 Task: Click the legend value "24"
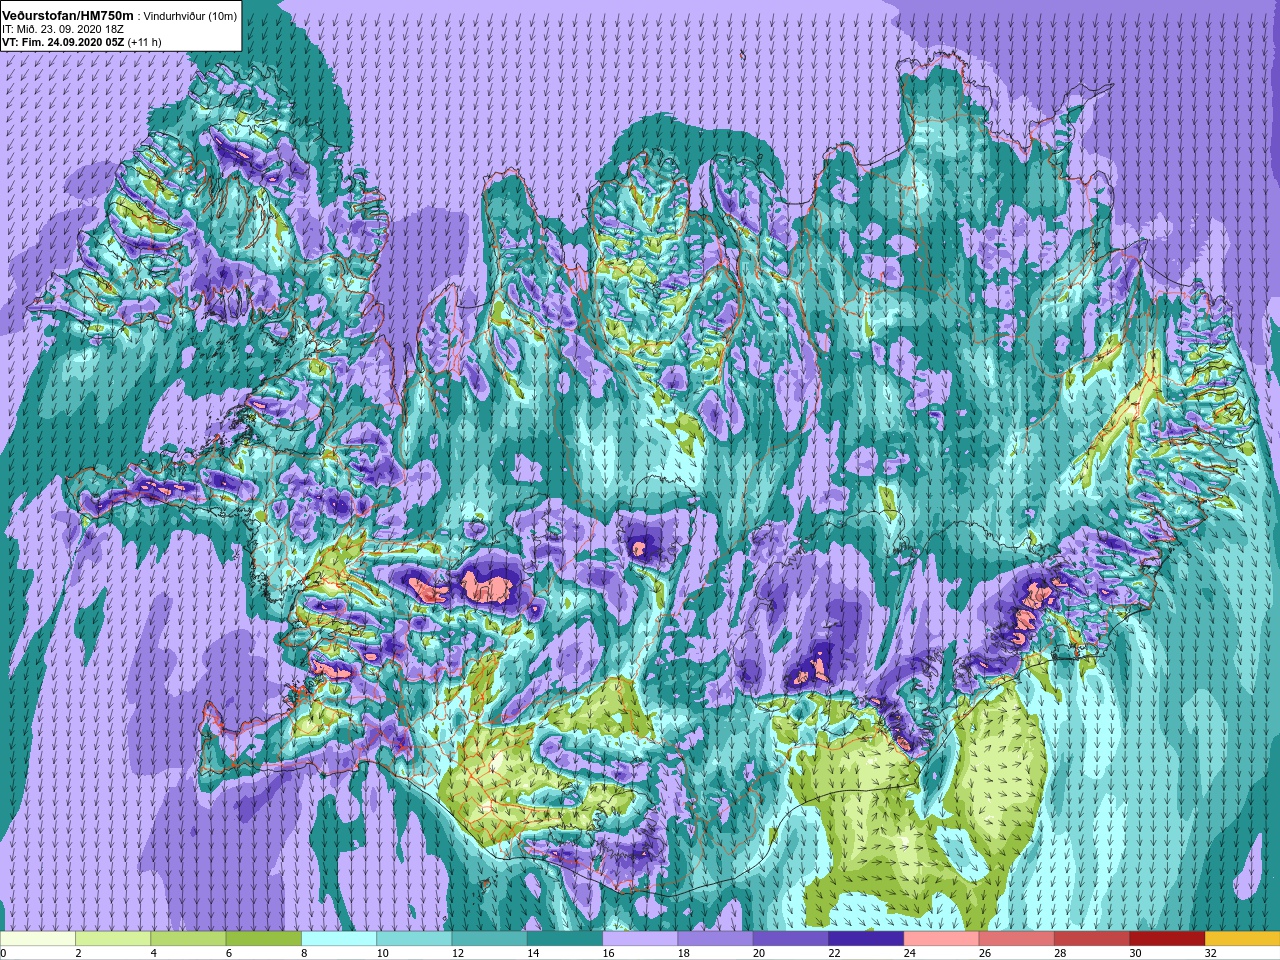pos(910,954)
